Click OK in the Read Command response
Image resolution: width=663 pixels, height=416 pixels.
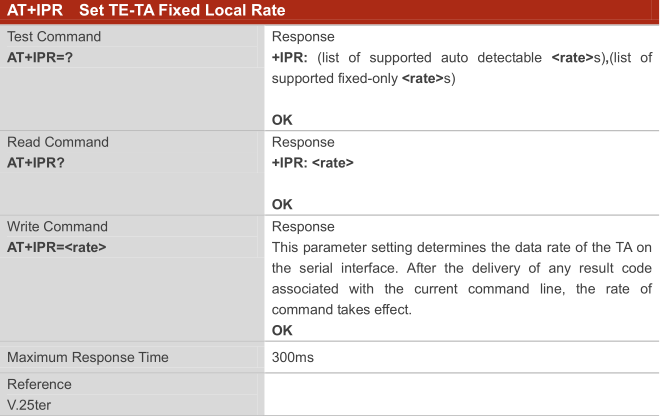(x=282, y=204)
